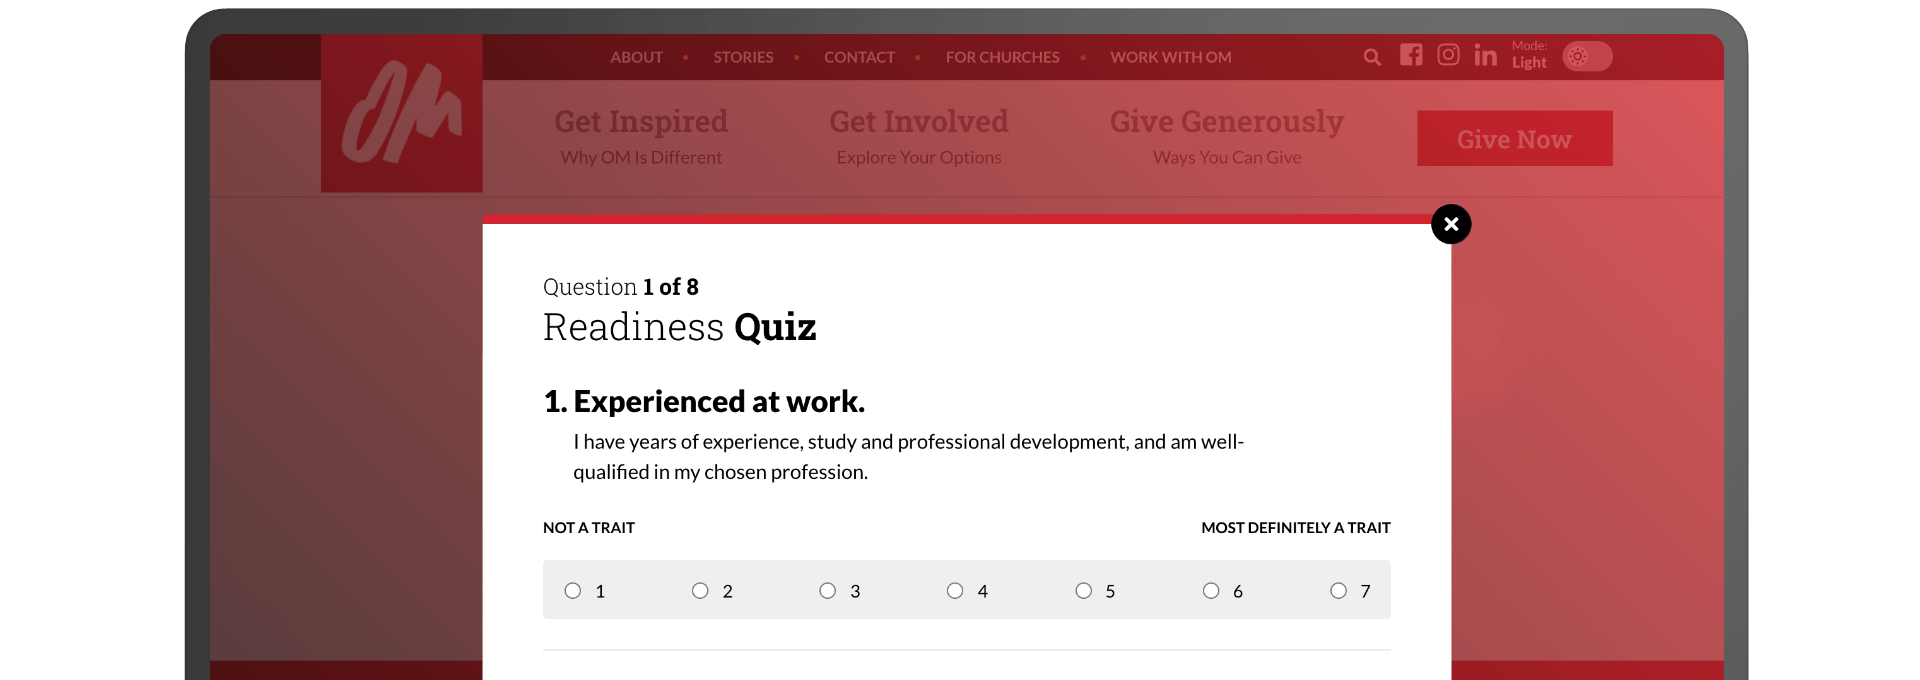Open the For Churches menu
Image resolution: width=1920 pixels, height=680 pixels.
1002,58
